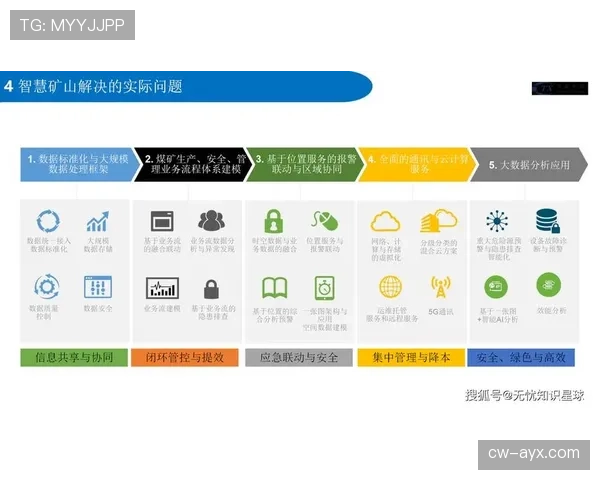
Task: Click the label 大规模数据存储
Action: pos(98,245)
